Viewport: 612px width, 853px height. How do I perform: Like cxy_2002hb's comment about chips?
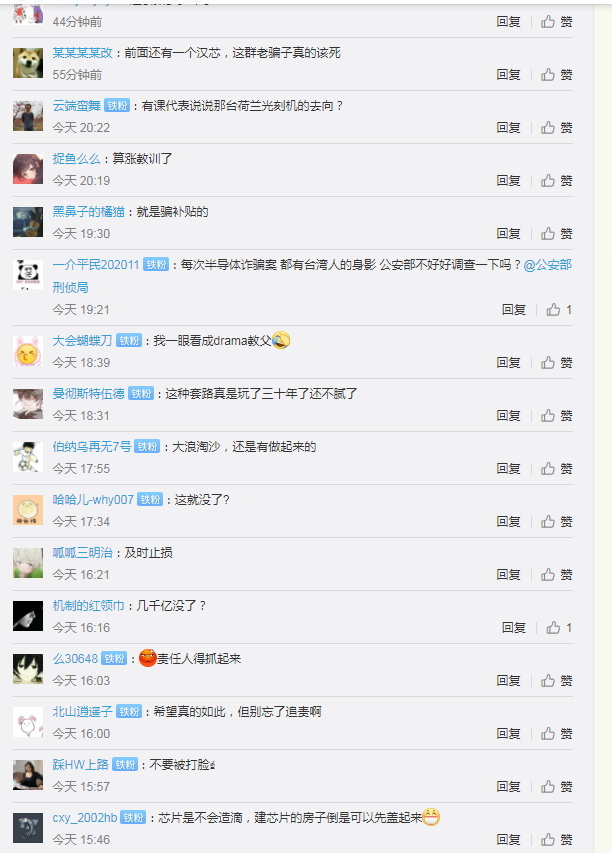(557, 840)
